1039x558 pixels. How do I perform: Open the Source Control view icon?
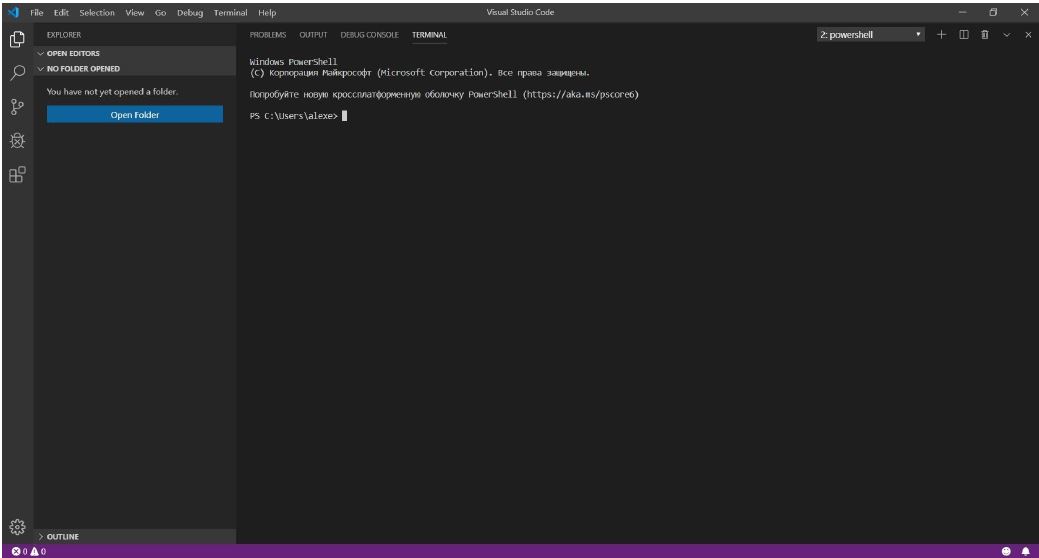[x=17, y=107]
